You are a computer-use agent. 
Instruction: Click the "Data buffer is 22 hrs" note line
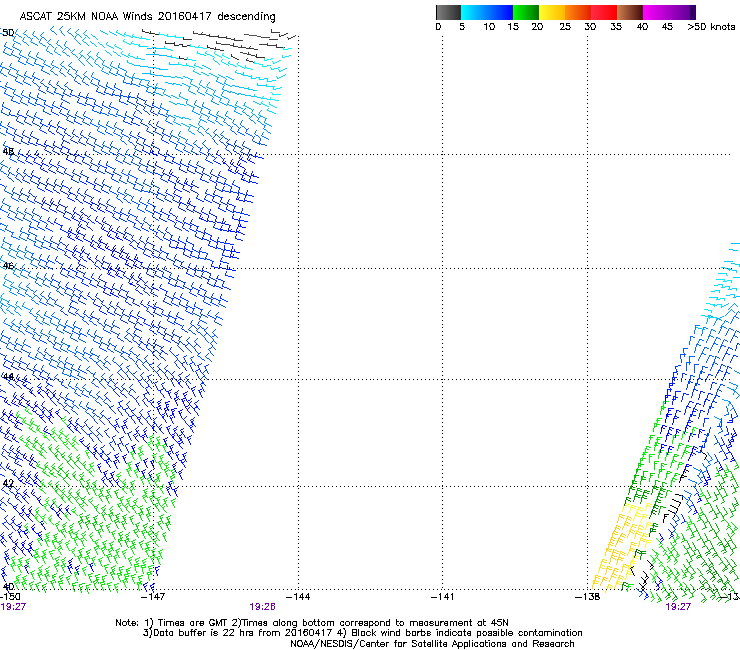362,633
